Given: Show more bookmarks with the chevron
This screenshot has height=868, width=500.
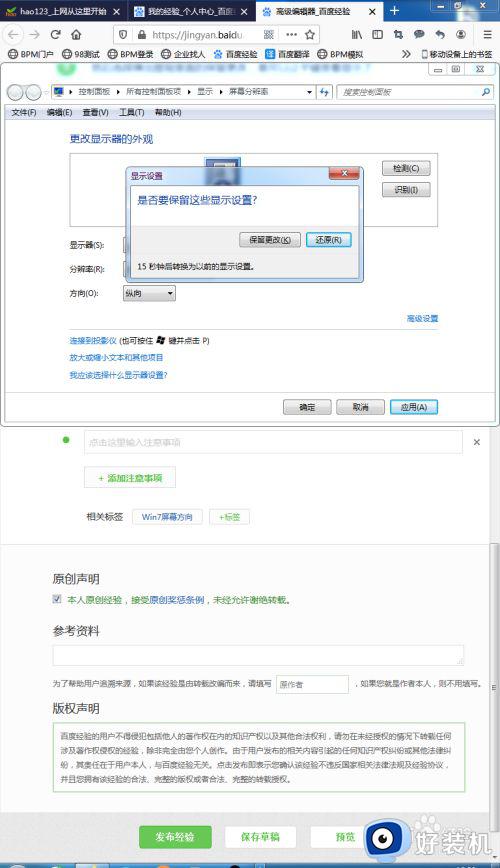Looking at the screenshot, I should 406,54.
